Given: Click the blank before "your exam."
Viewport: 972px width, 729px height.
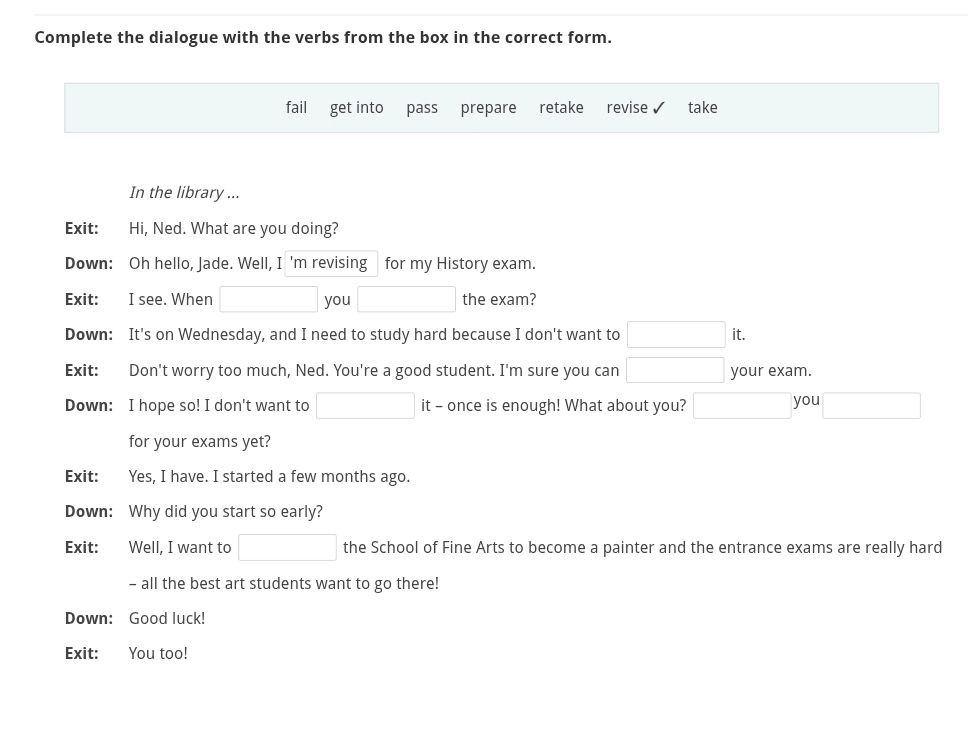Looking at the screenshot, I should 674,369.
